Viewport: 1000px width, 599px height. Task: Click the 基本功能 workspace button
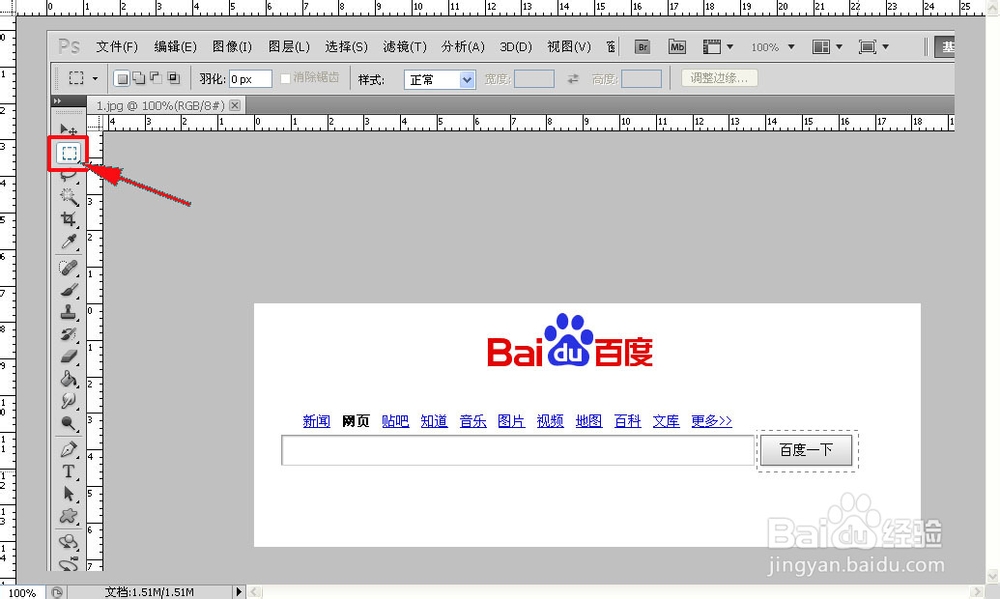pos(945,47)
